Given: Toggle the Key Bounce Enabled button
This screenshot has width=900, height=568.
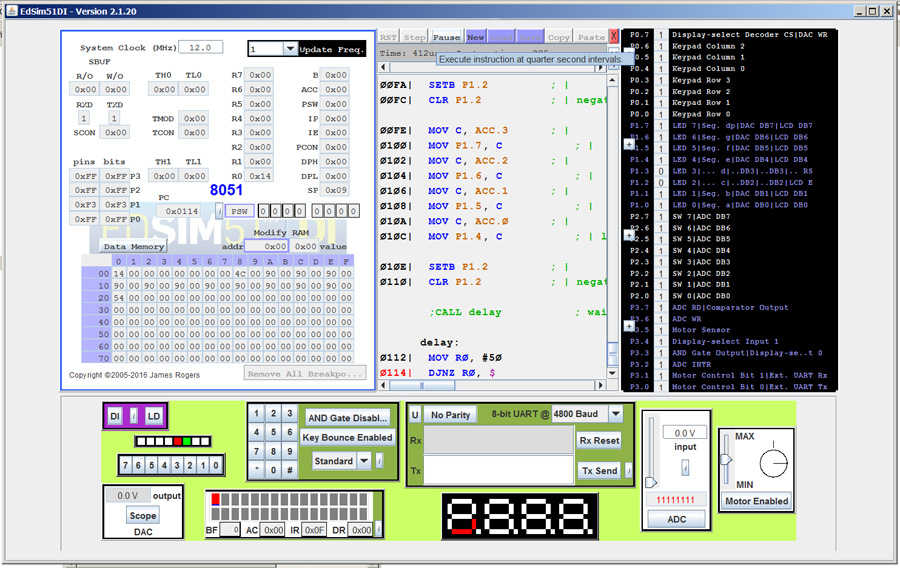Looking at the screenshot, I should (347, 437).
